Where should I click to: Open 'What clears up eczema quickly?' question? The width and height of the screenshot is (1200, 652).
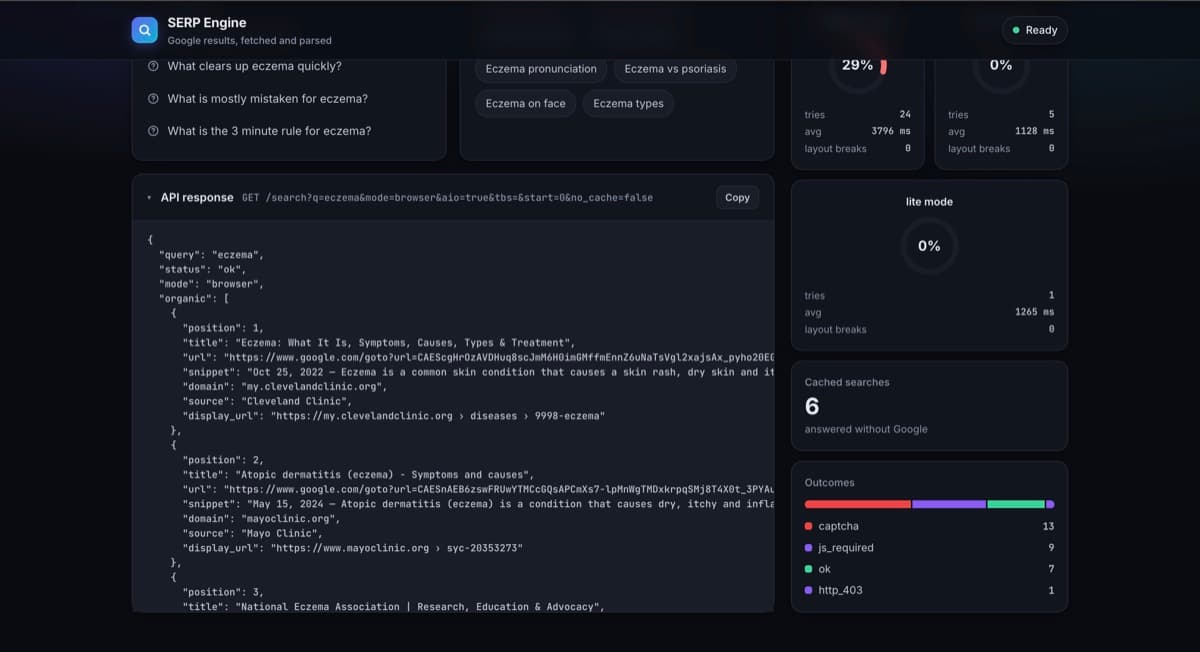(x=254, y=66)
